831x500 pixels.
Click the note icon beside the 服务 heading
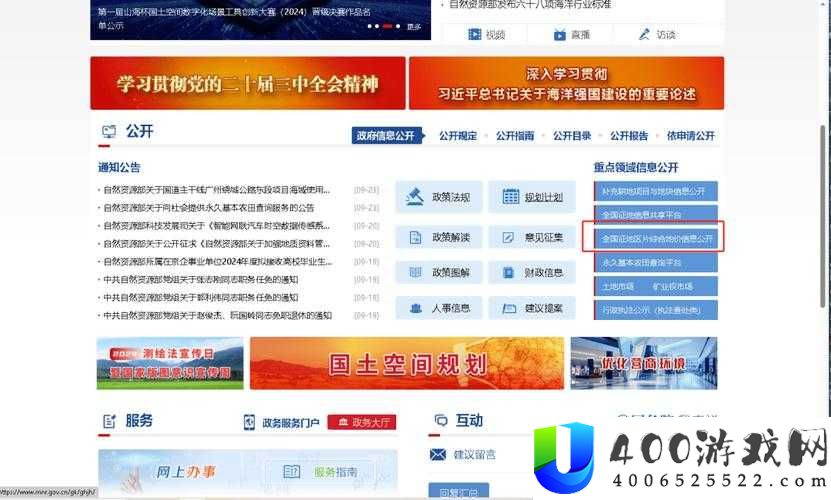[109, 422]
